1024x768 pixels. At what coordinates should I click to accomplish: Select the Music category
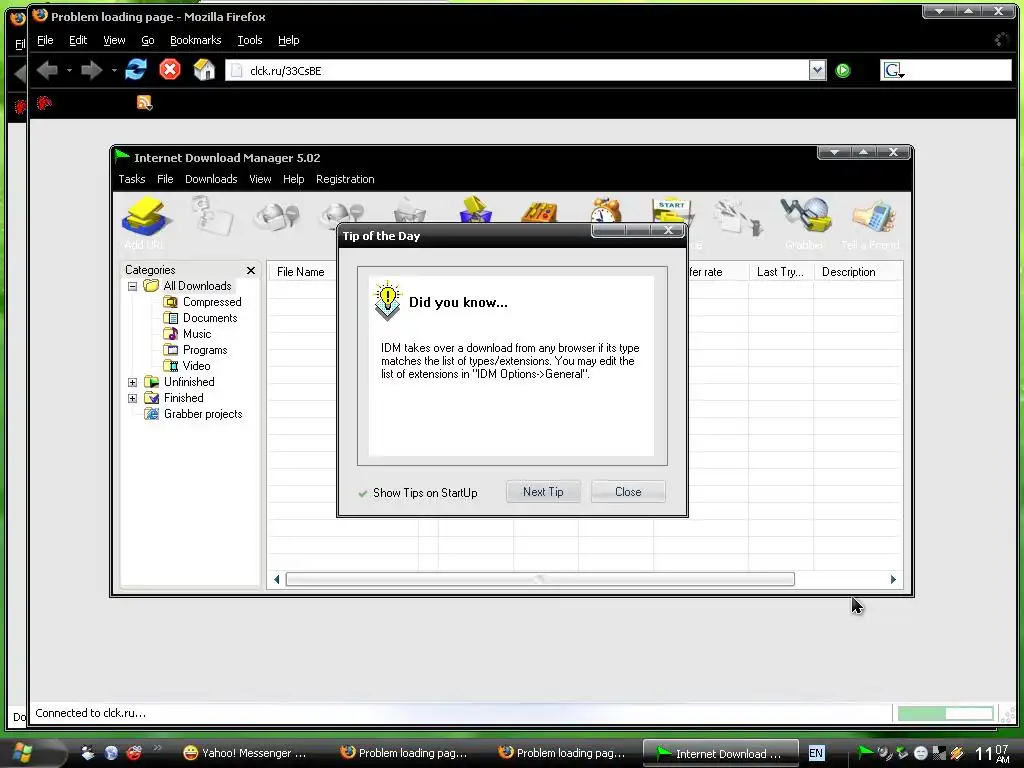coord(197,334)
